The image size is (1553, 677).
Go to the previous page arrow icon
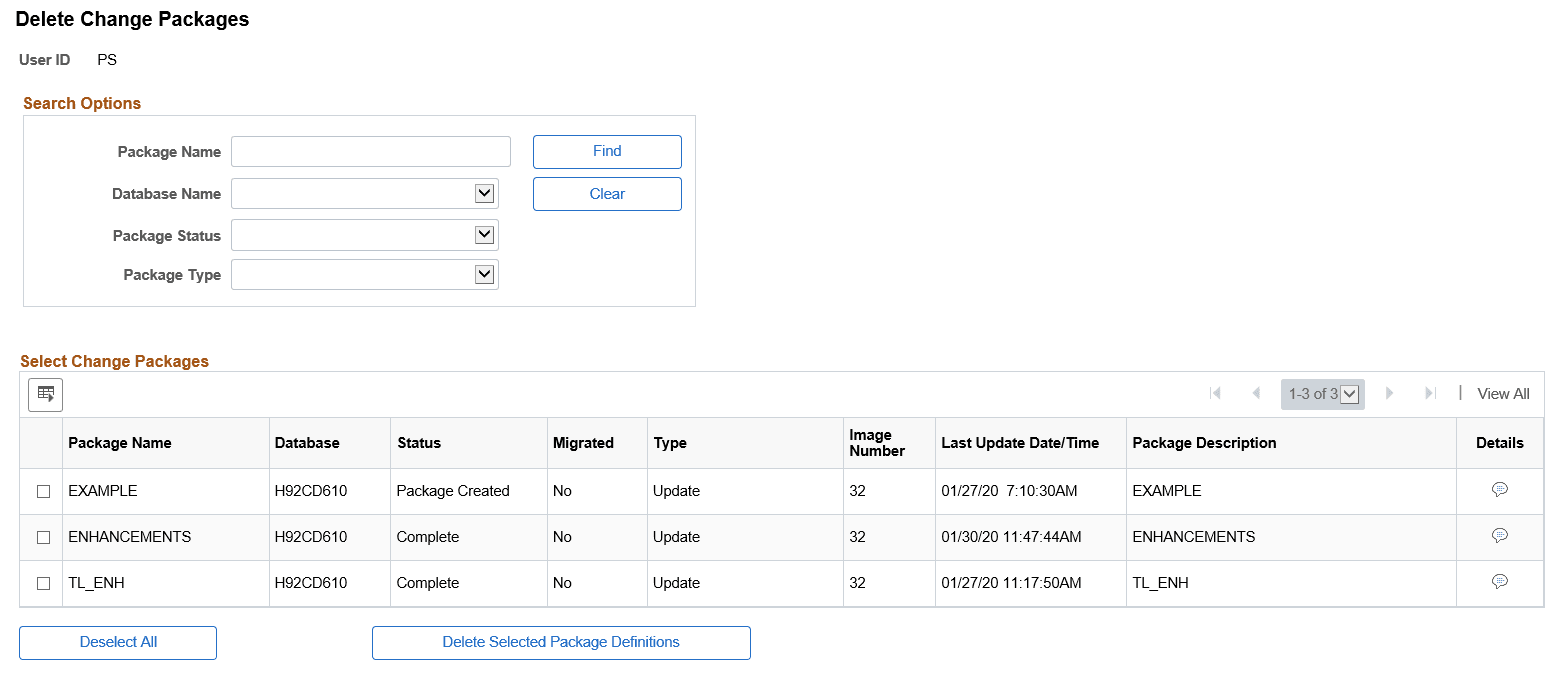coord(1256,393)
